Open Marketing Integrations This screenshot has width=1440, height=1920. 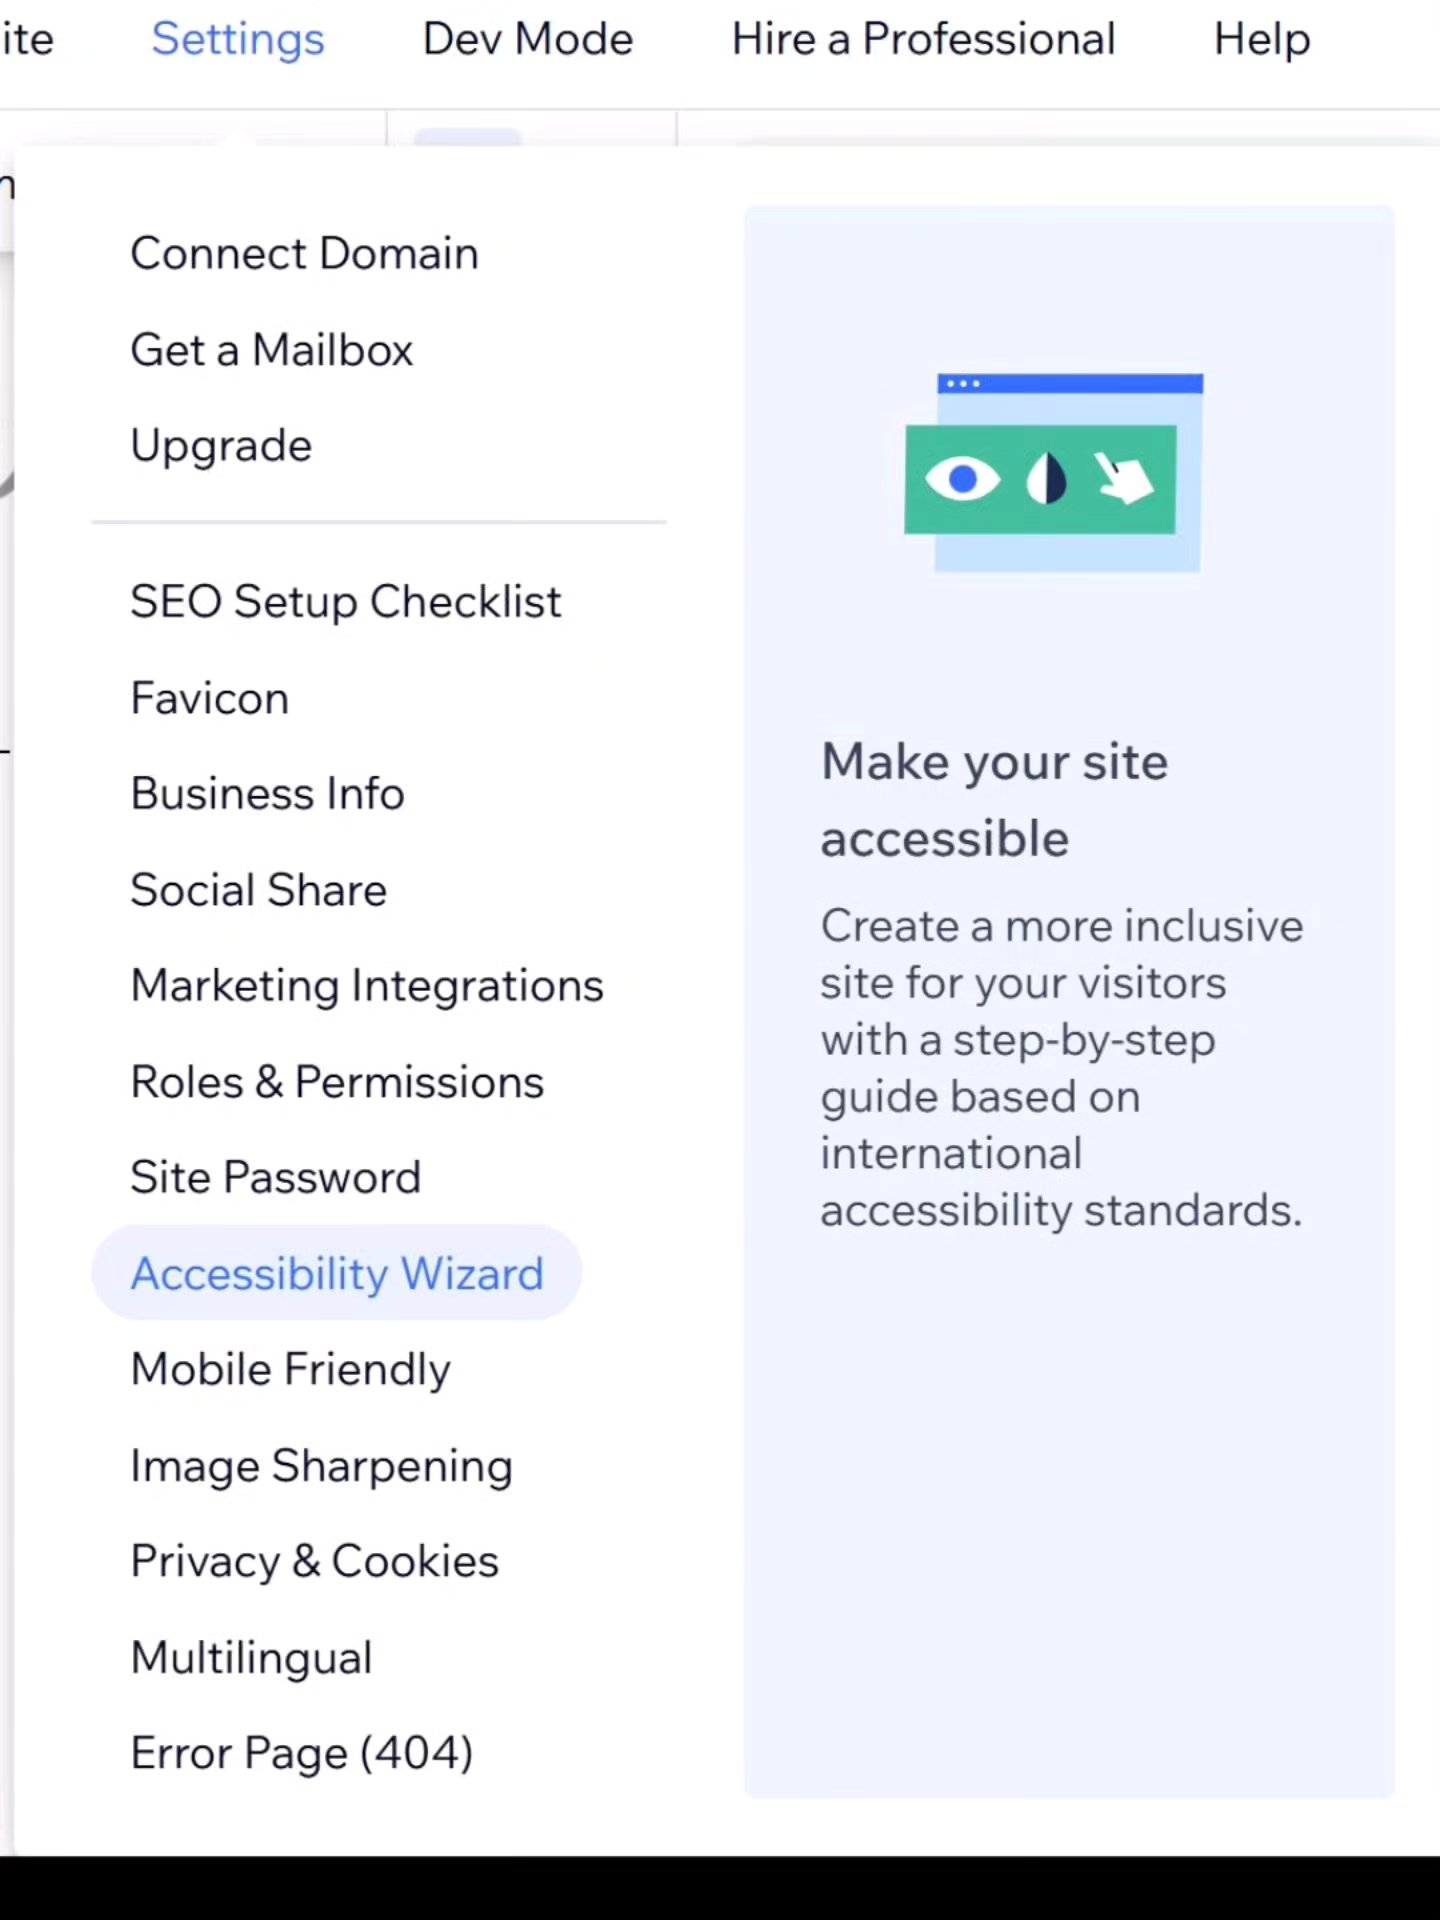coord(367,985)
